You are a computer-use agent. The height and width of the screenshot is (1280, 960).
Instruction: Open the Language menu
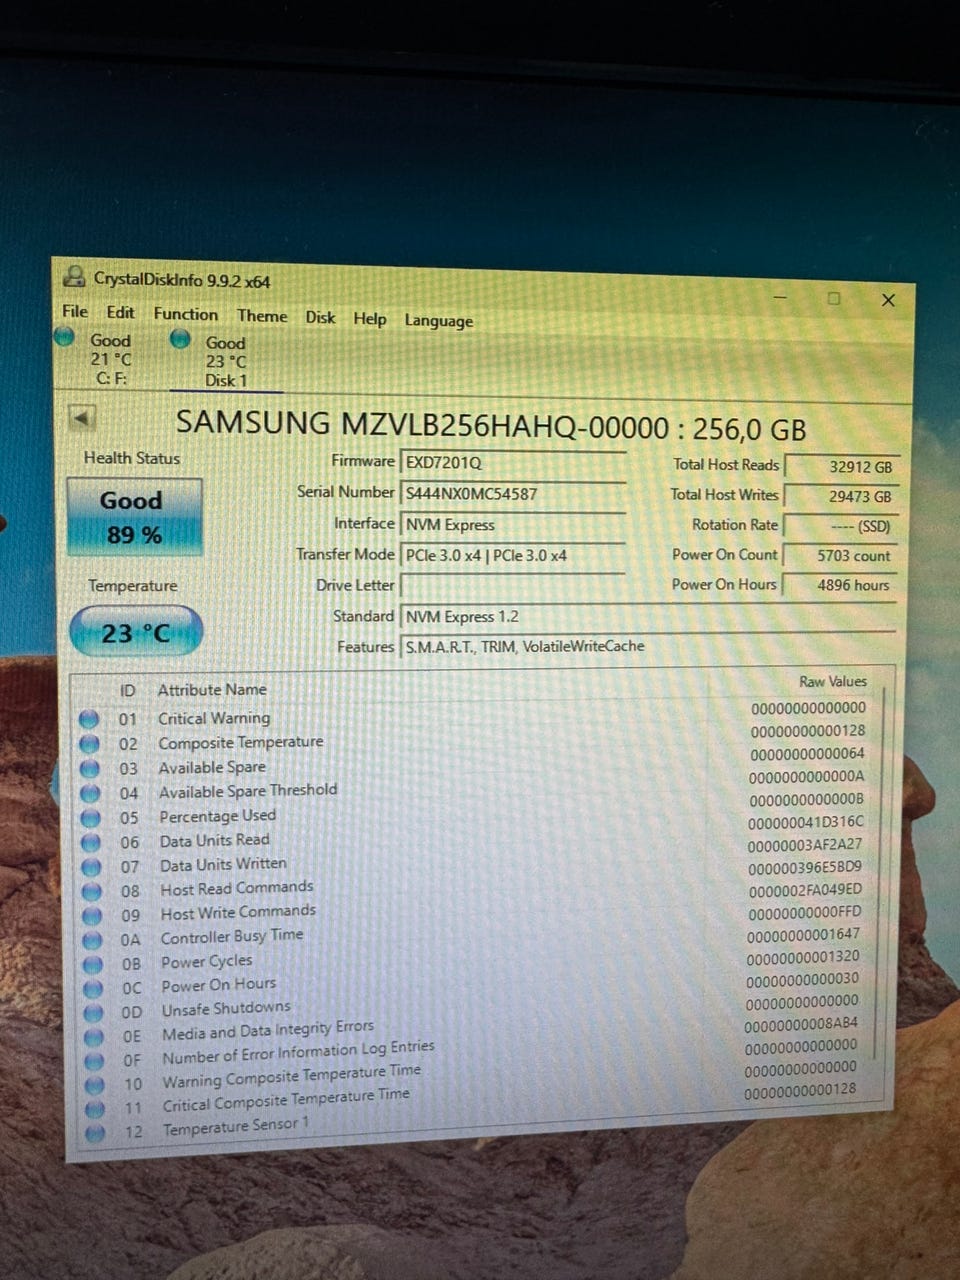[438, 321]
